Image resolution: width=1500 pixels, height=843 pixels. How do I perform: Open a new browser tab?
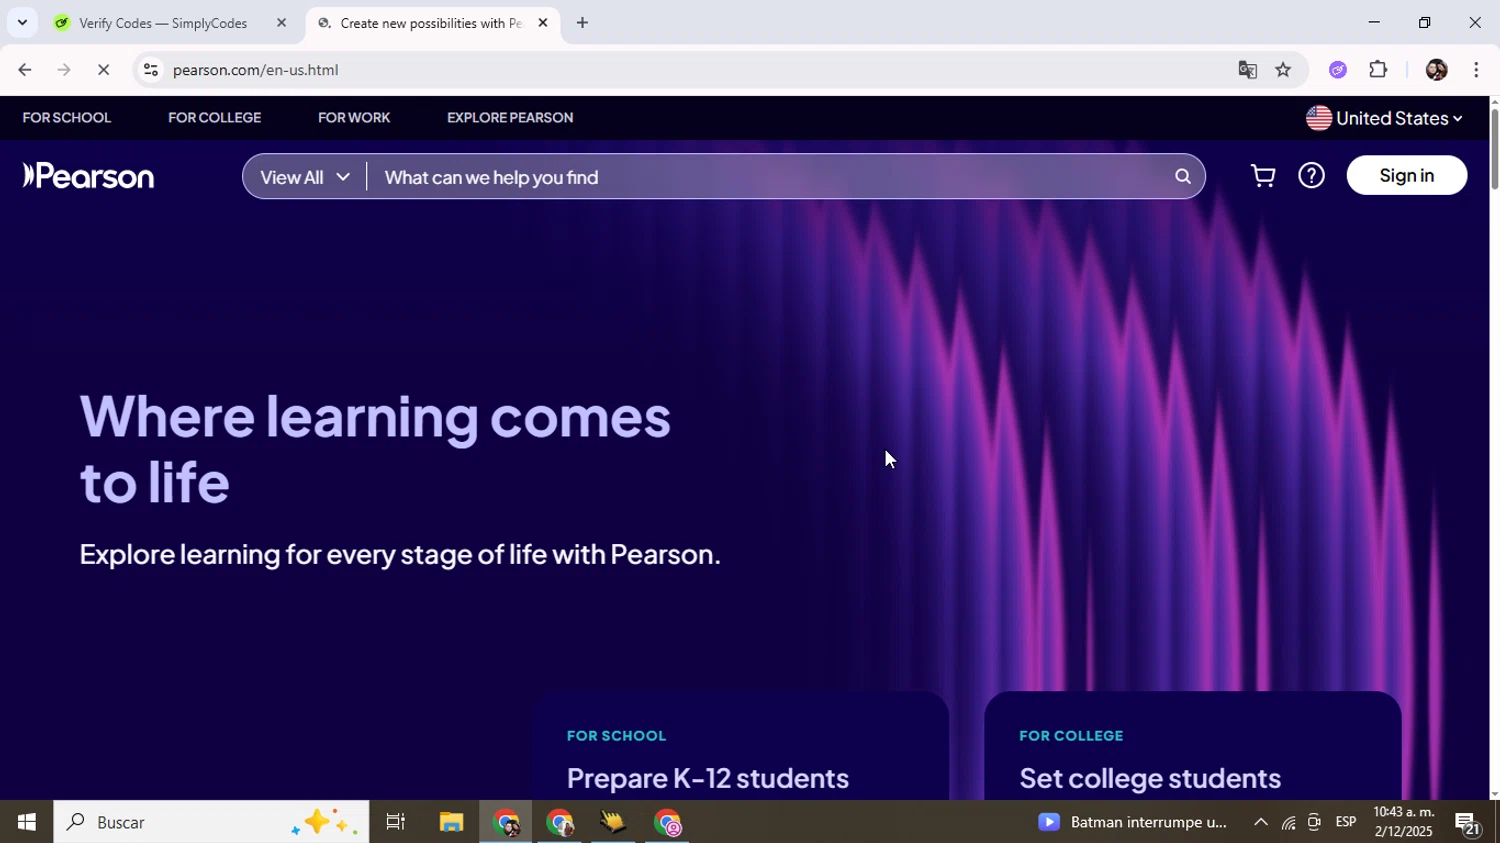(x=582, y=23)
